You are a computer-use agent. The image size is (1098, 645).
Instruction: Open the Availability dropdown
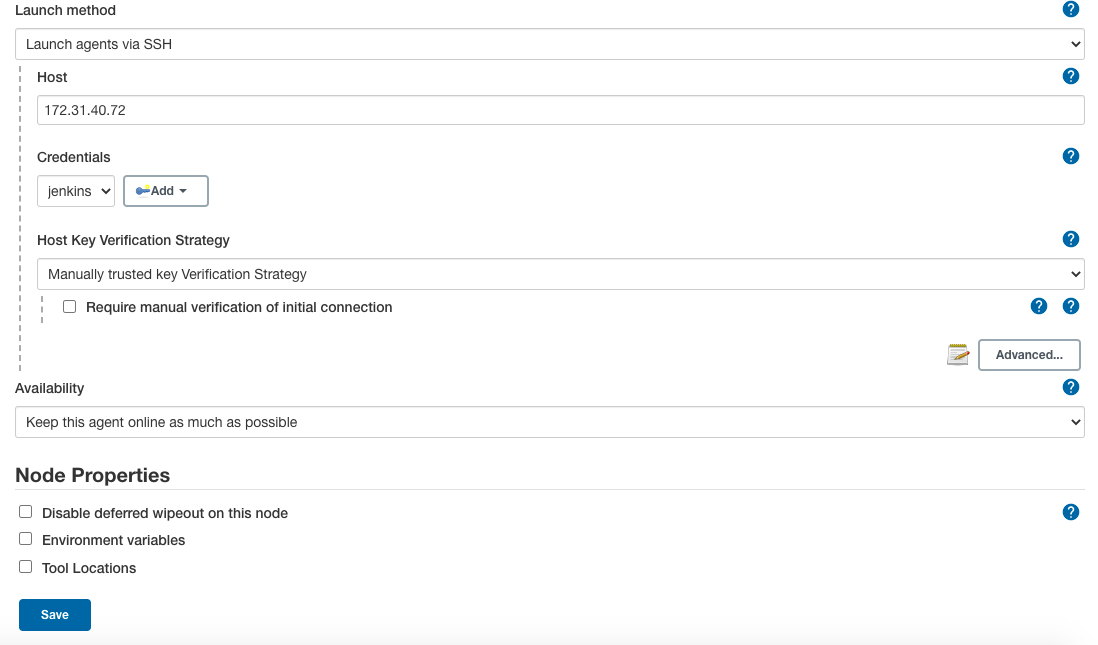pos(548,421)
